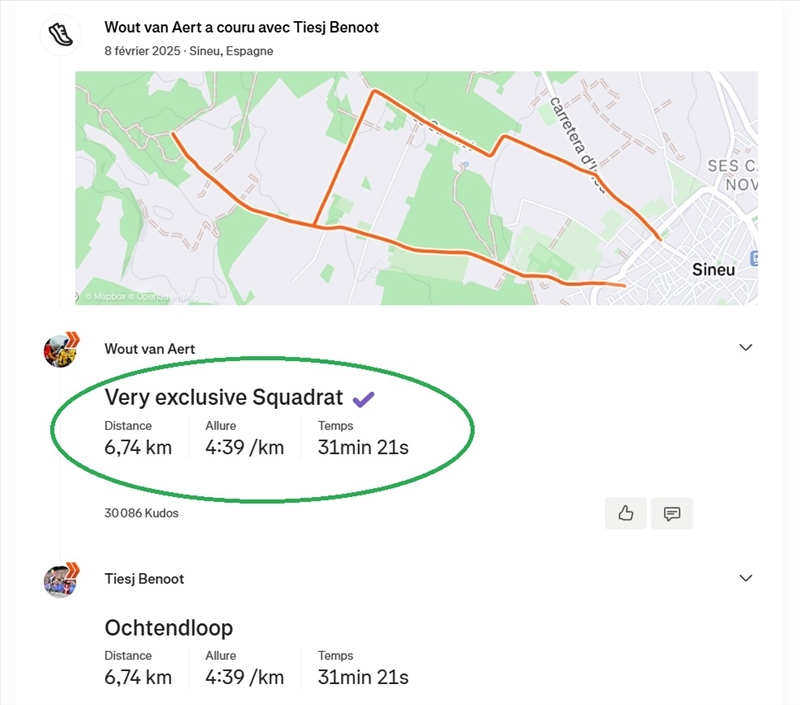Image resolution: width=800 pixels, height=705 pixels.
Task: Open the Ochtendloop activity
Action: click(168, 628)
